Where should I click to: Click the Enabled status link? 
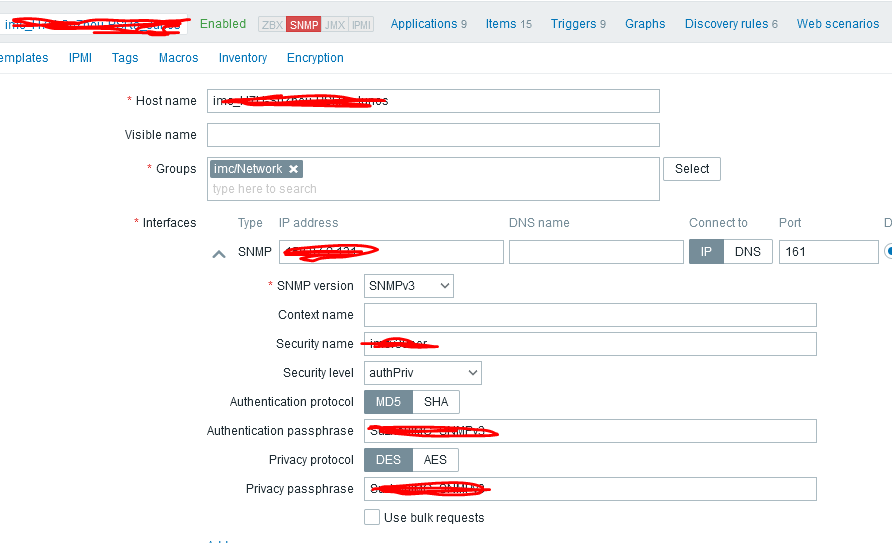223,24
